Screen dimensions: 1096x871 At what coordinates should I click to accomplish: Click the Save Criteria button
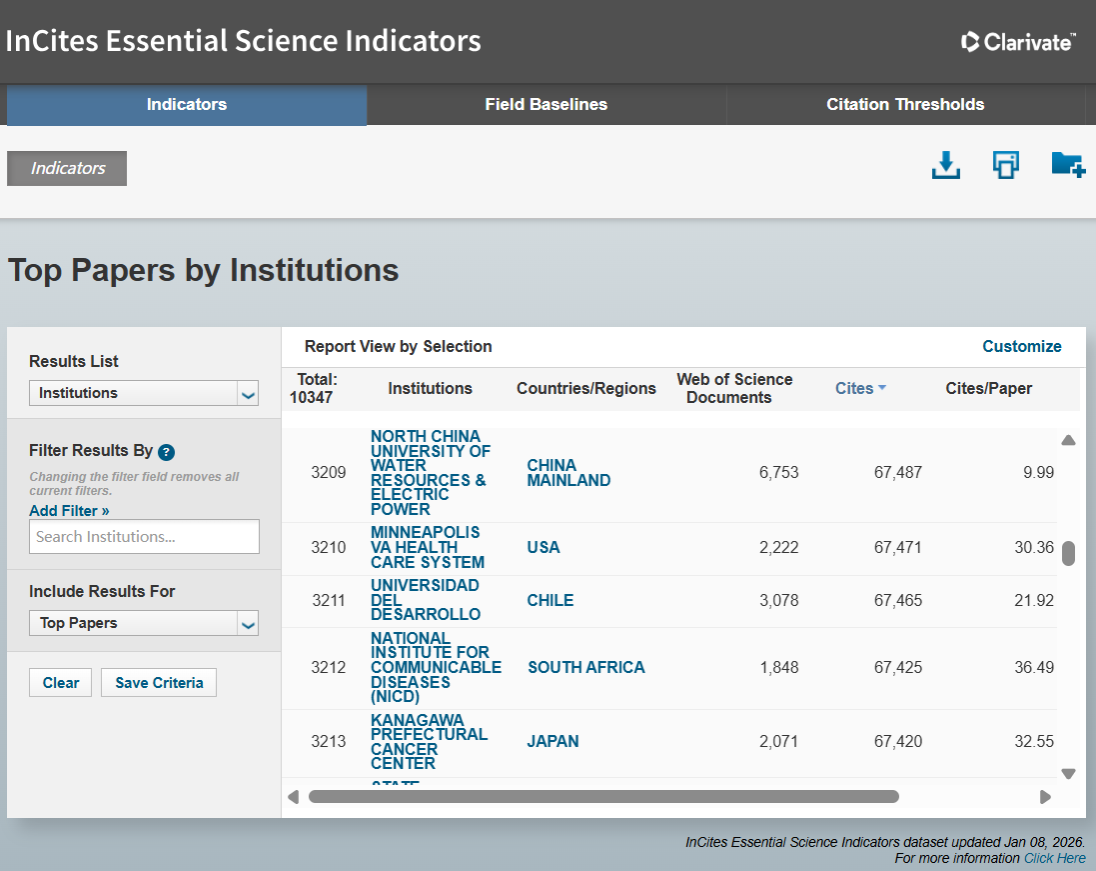point(159,683)
